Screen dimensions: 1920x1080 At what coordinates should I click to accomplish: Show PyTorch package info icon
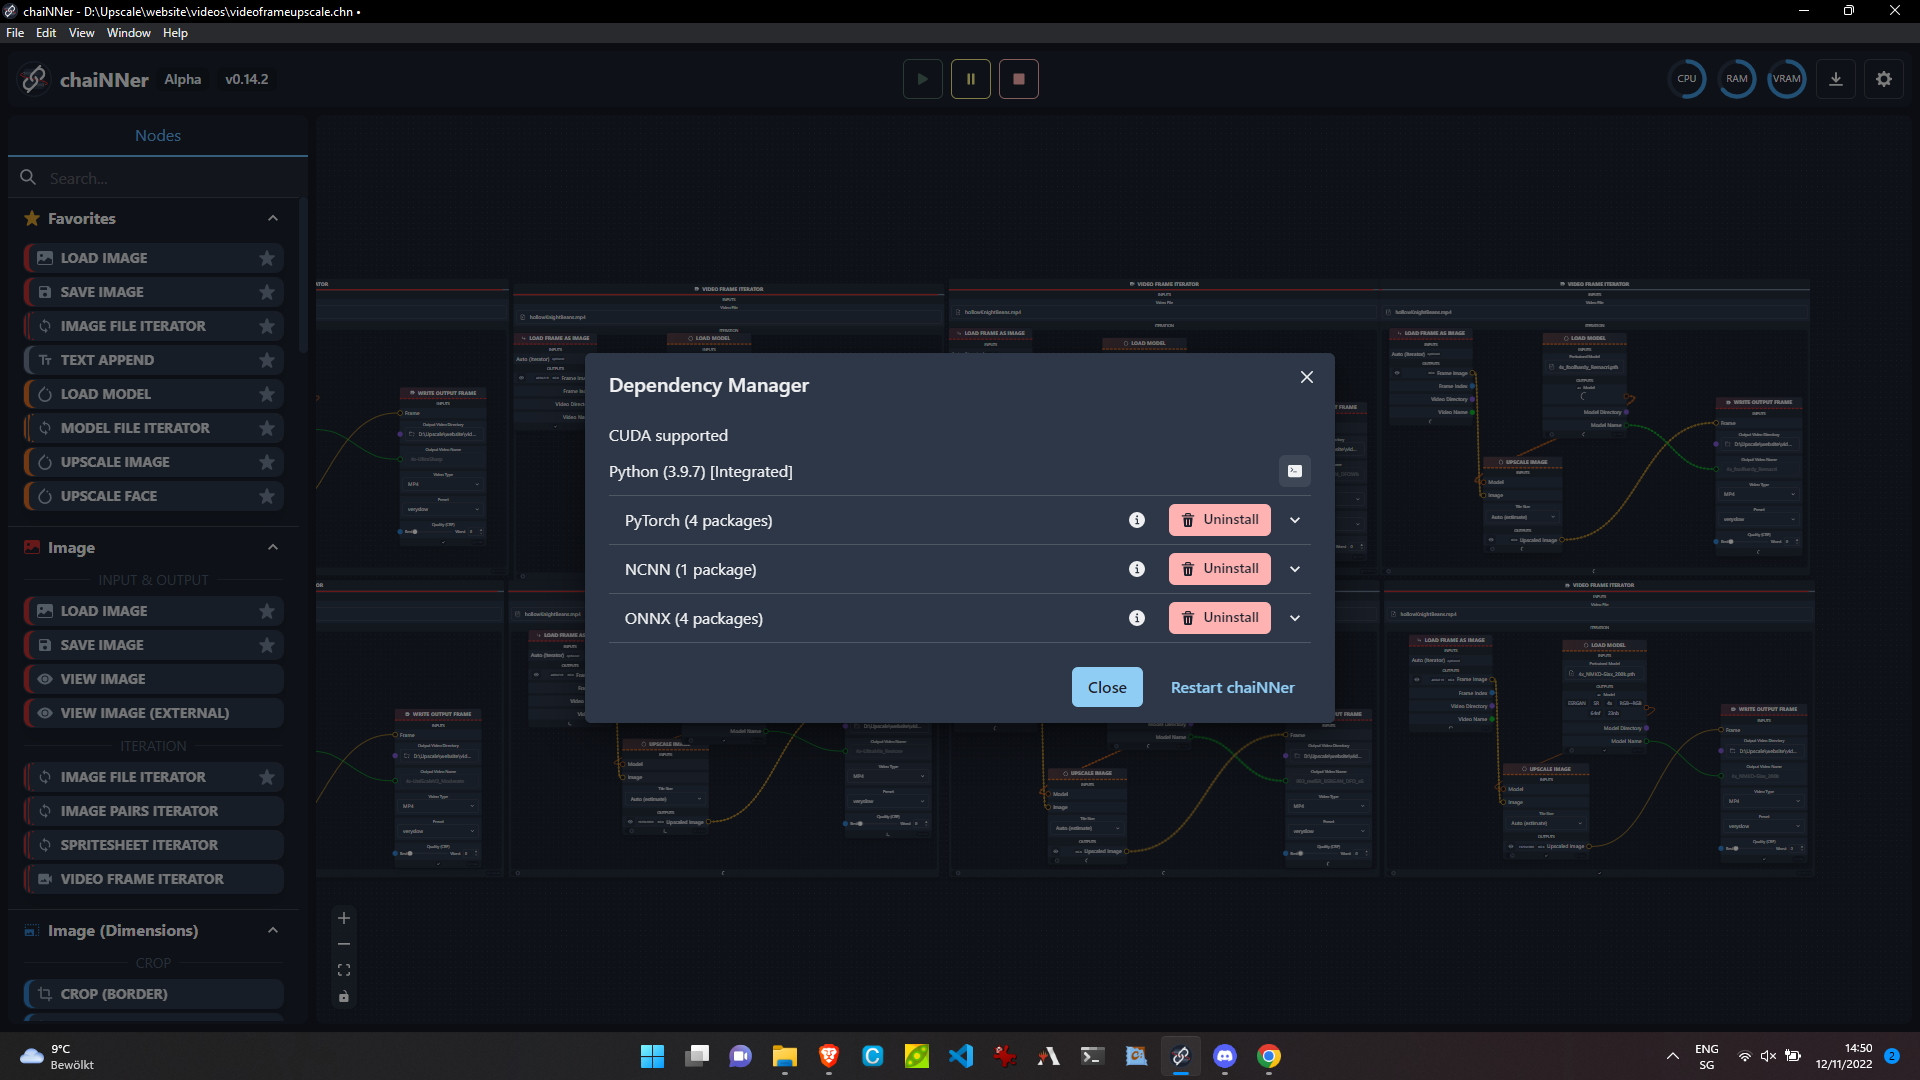[x=1136, y=520]
